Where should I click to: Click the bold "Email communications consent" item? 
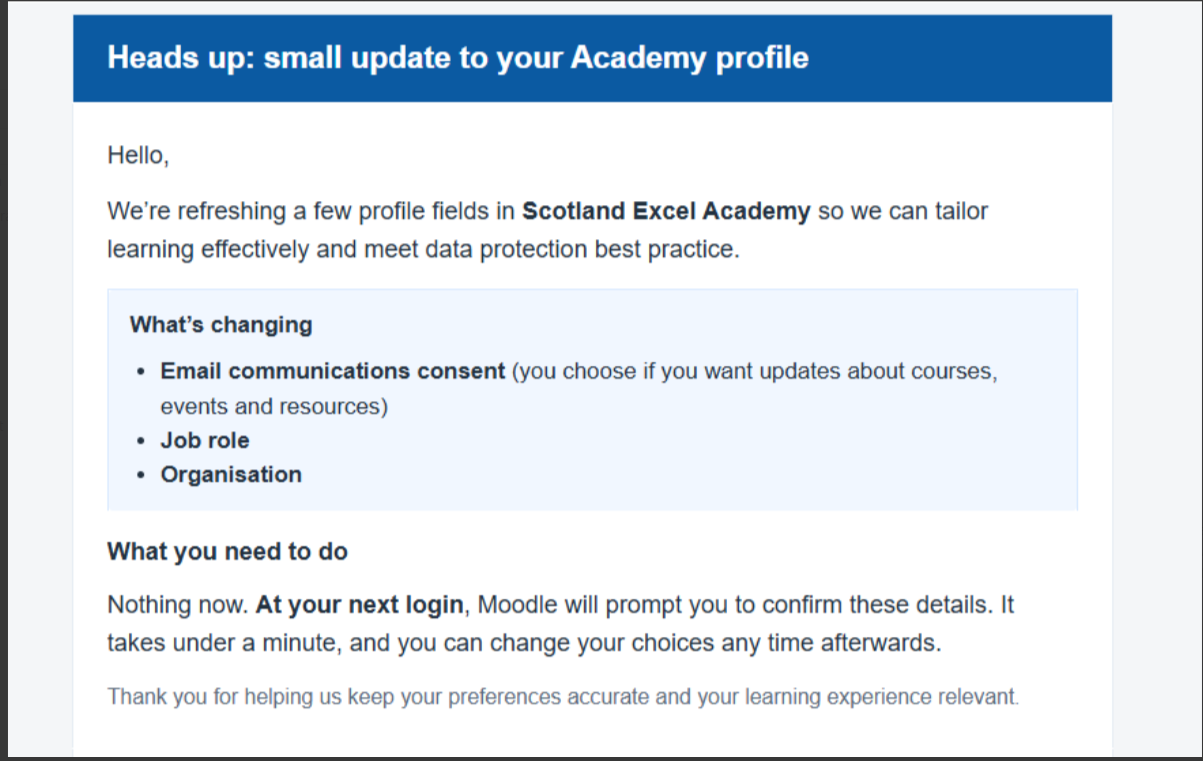tap(333, 371)
